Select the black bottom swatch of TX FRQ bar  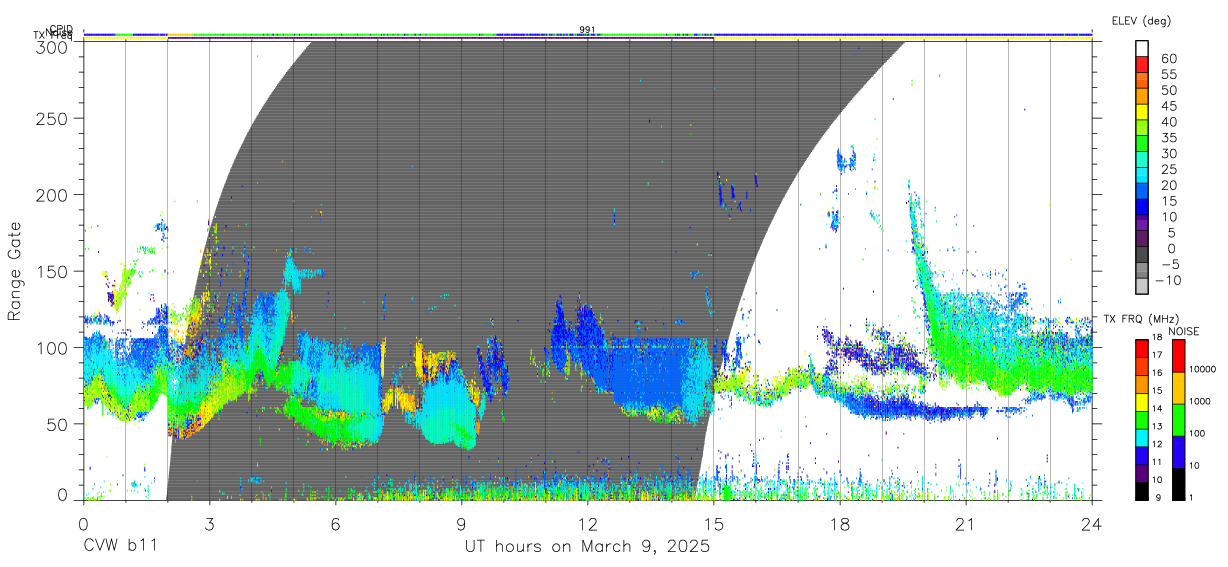click(x=1142, y=490)
